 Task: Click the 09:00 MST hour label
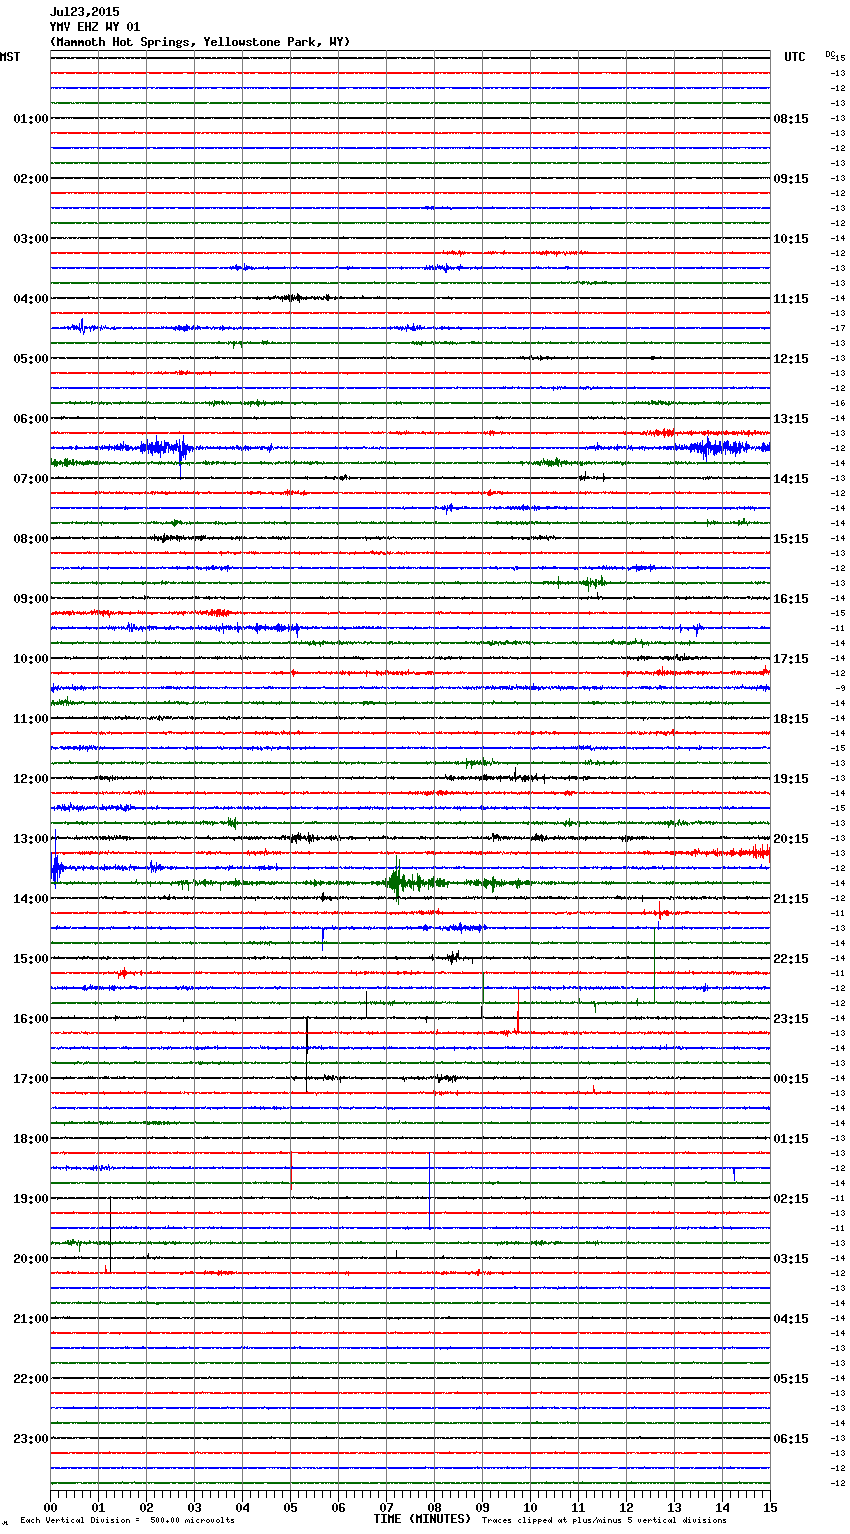coord(31,599)
